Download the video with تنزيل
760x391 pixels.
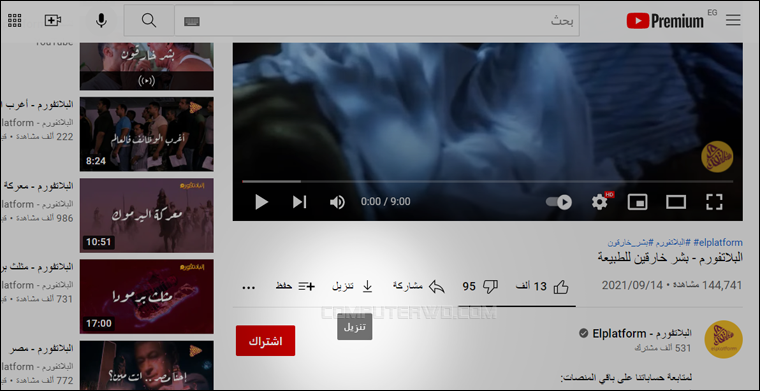[352, 287]
